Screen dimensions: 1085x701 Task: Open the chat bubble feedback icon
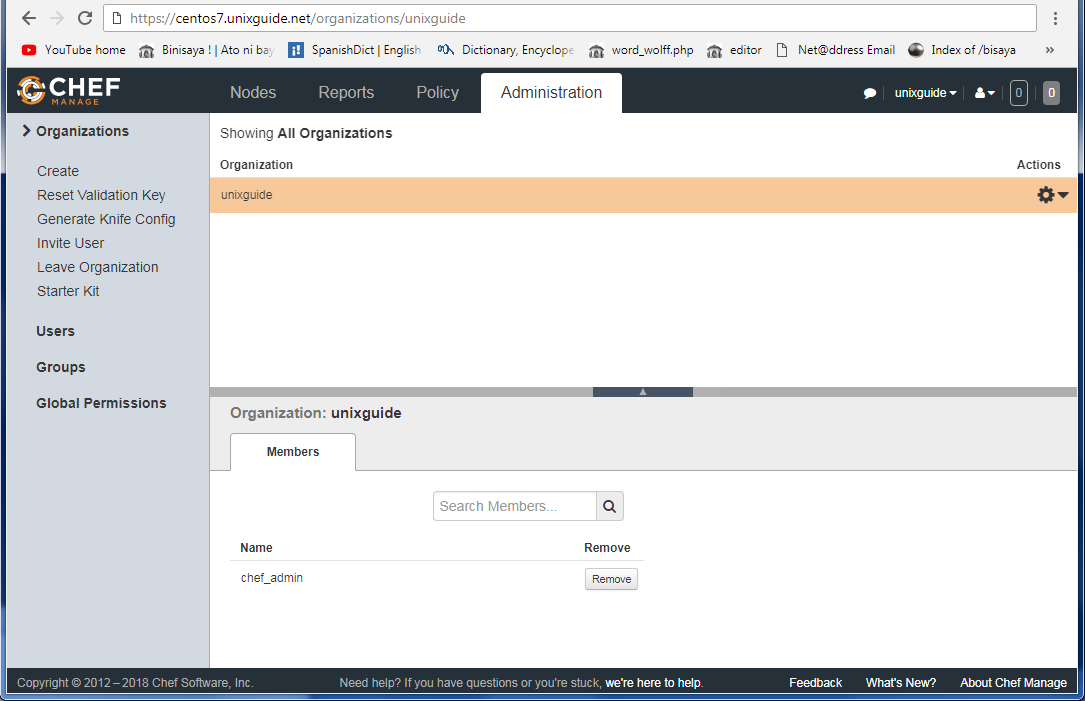[870, 93]
